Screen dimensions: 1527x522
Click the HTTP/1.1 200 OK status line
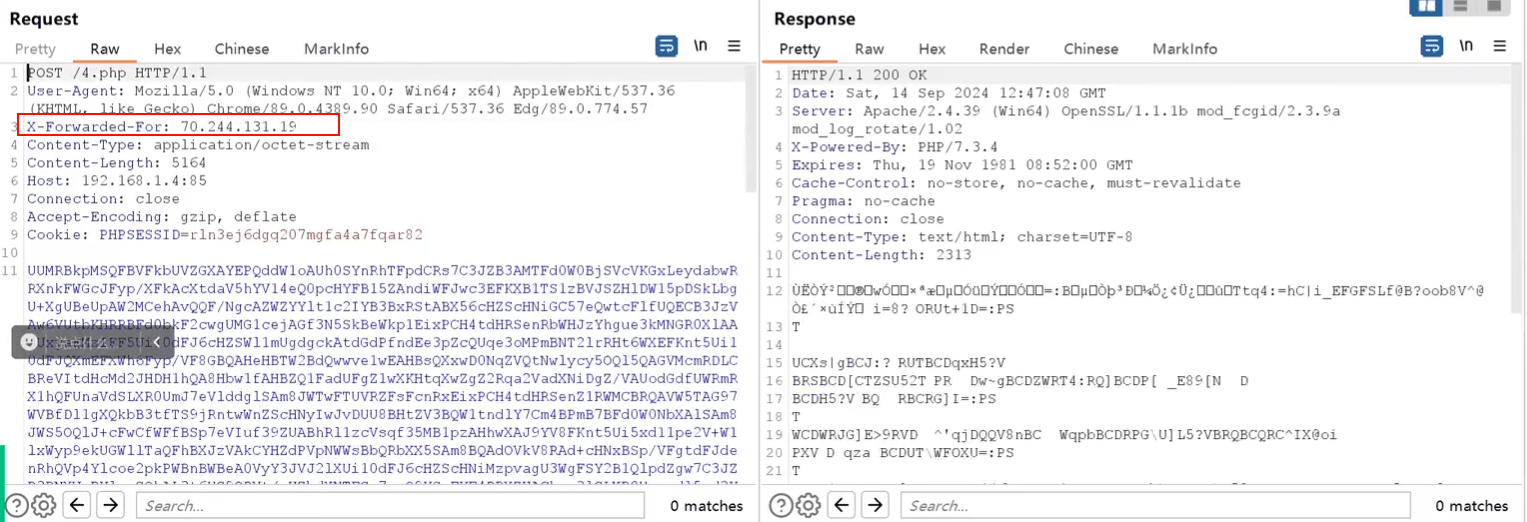pyautogui.click(x=859, y=75)
